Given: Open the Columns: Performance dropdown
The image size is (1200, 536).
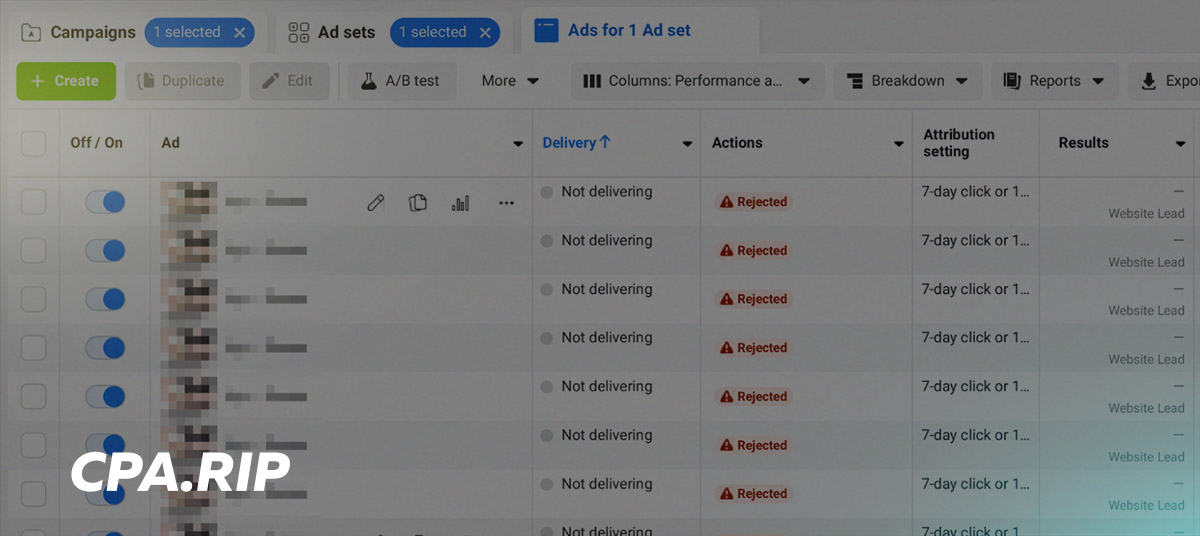Looking at the screenshot, I should [697, 81].
